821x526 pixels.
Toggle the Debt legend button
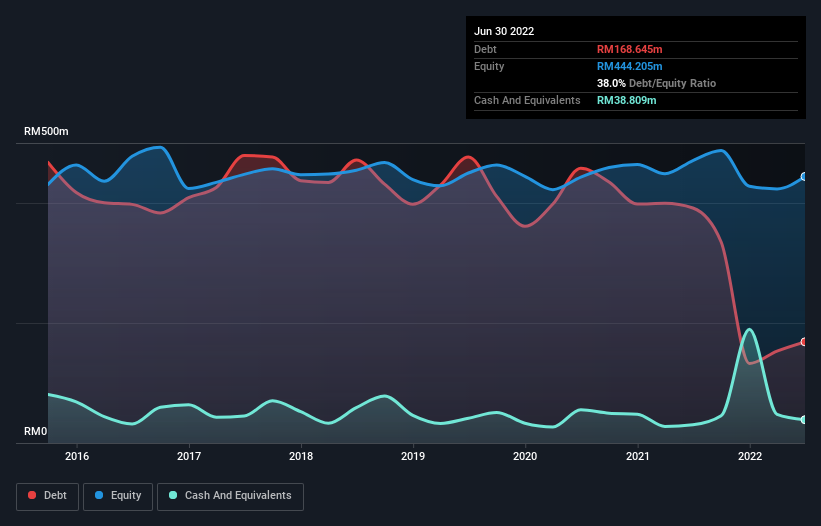47,496
